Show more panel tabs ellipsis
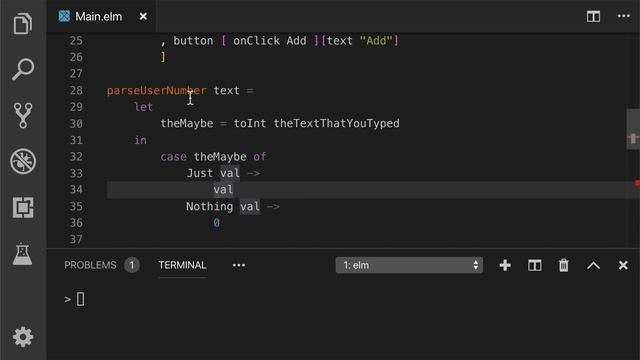The width and height of the screenshot is (640, 360). click(x=239, y=265)
